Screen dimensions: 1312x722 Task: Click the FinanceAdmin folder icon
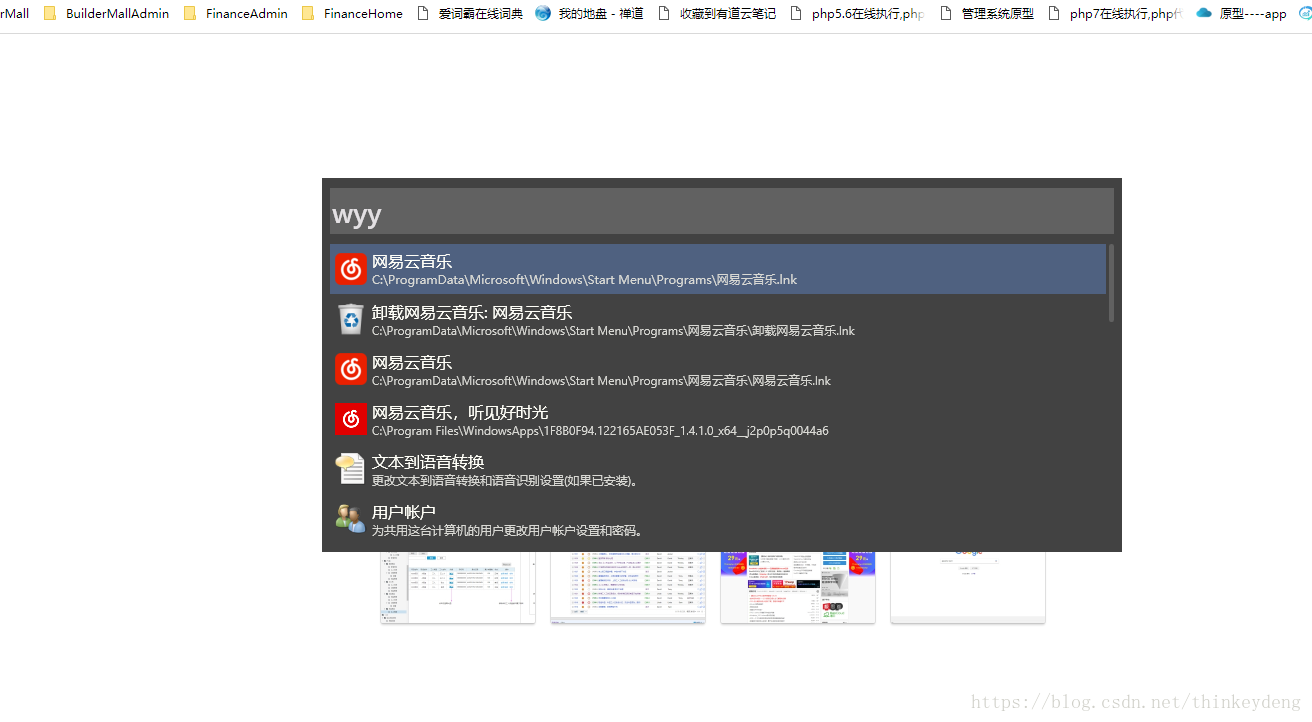point(190,13)
